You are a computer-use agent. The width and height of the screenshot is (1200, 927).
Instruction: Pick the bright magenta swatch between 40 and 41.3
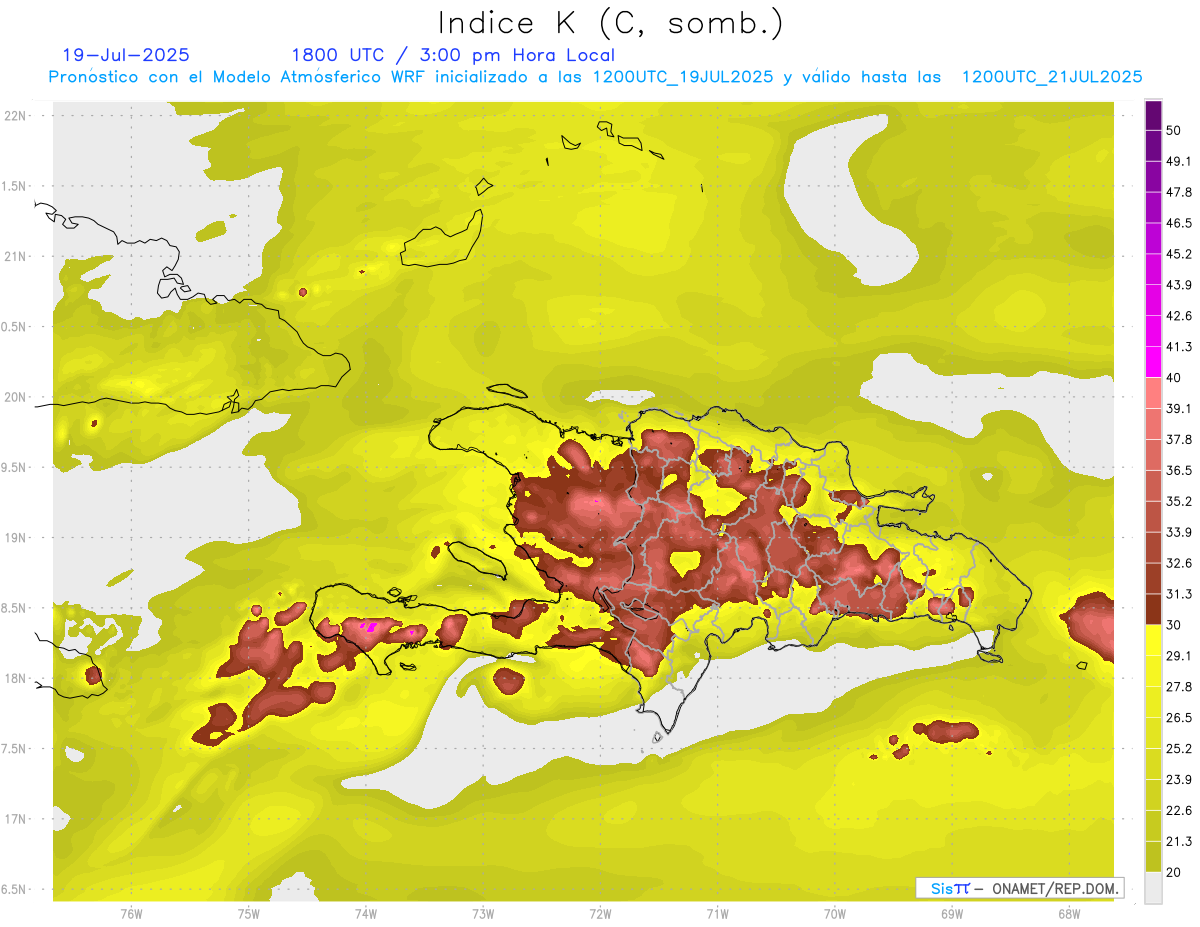coord(1153,362)
